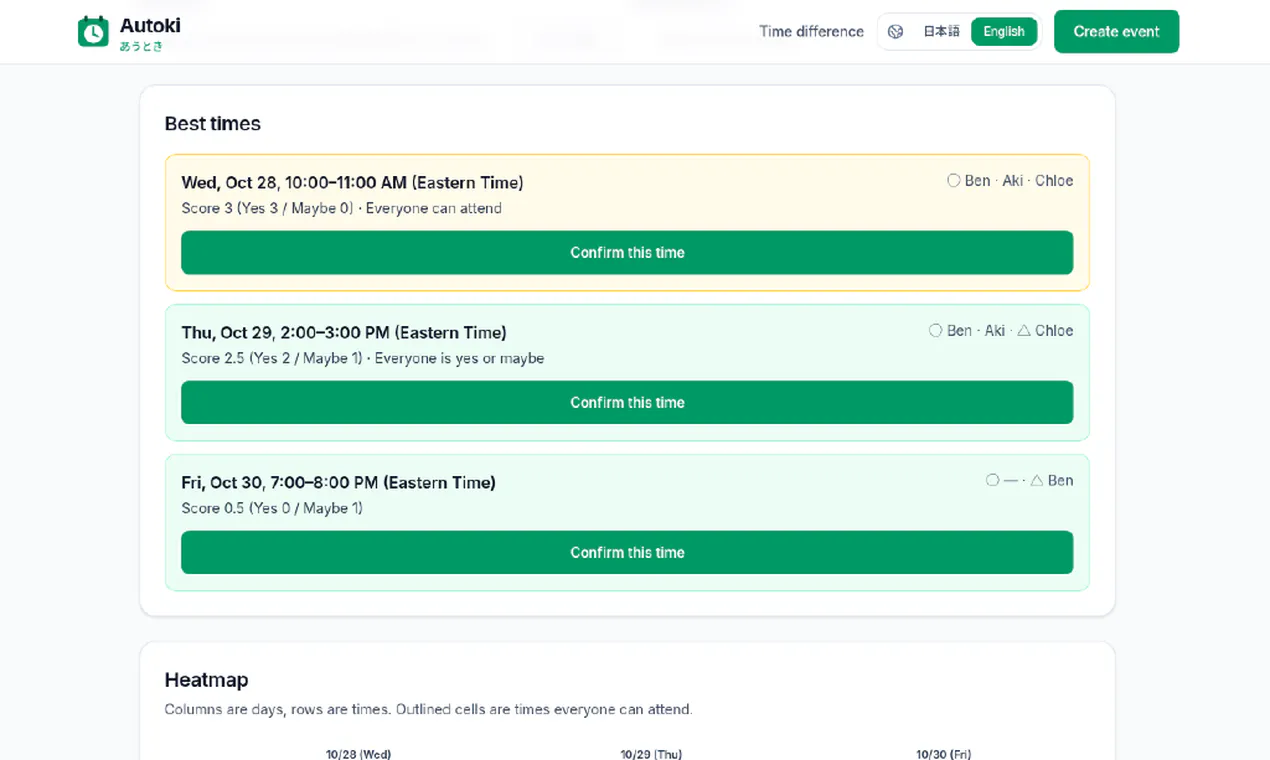Click the 10/30 (Fri) heatmap column header
Viewport: 1270px width, 760px height.
click(x=943, y=754)
